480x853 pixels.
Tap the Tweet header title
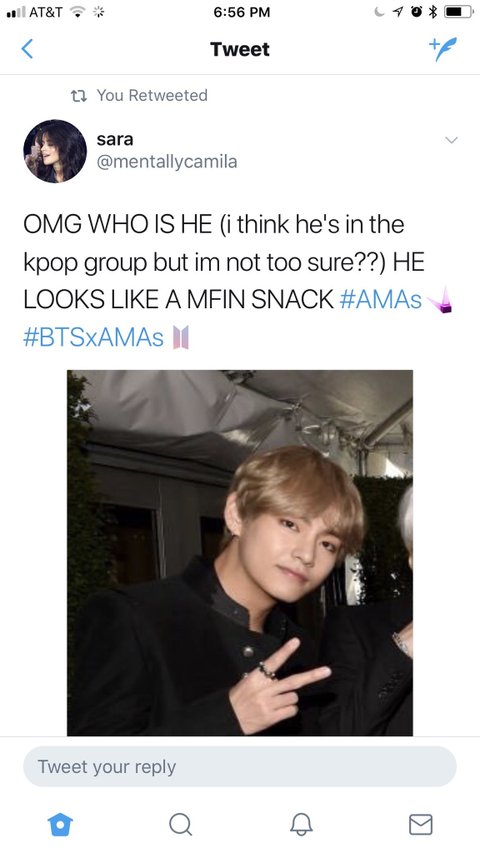(x=240, y=49)
